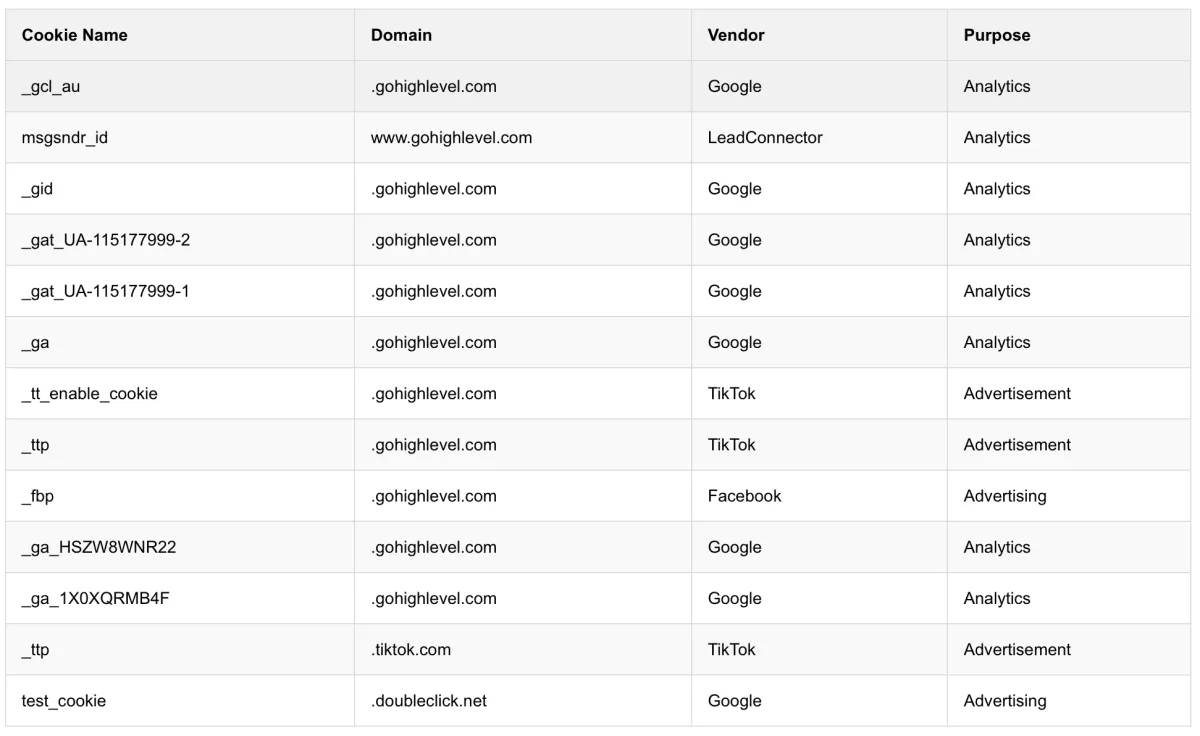Click the _gat_UA-115177999-2 cookie name

click(x=105, y=240)
